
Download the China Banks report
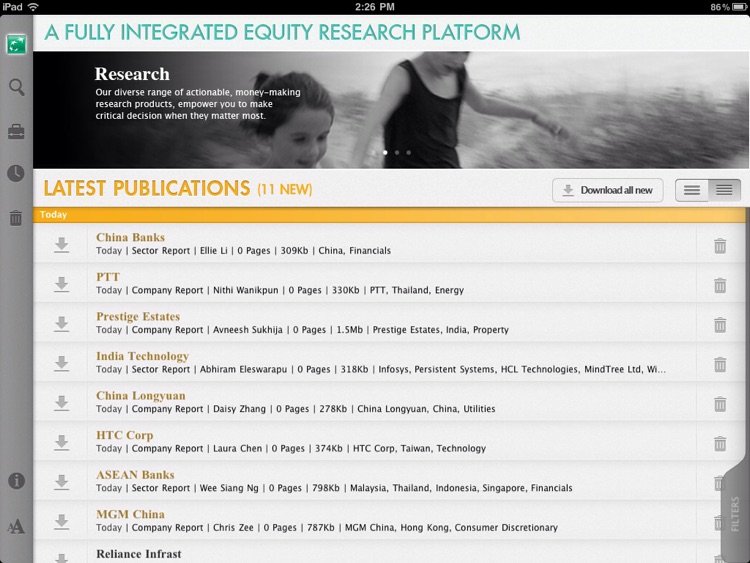(61, 245)
